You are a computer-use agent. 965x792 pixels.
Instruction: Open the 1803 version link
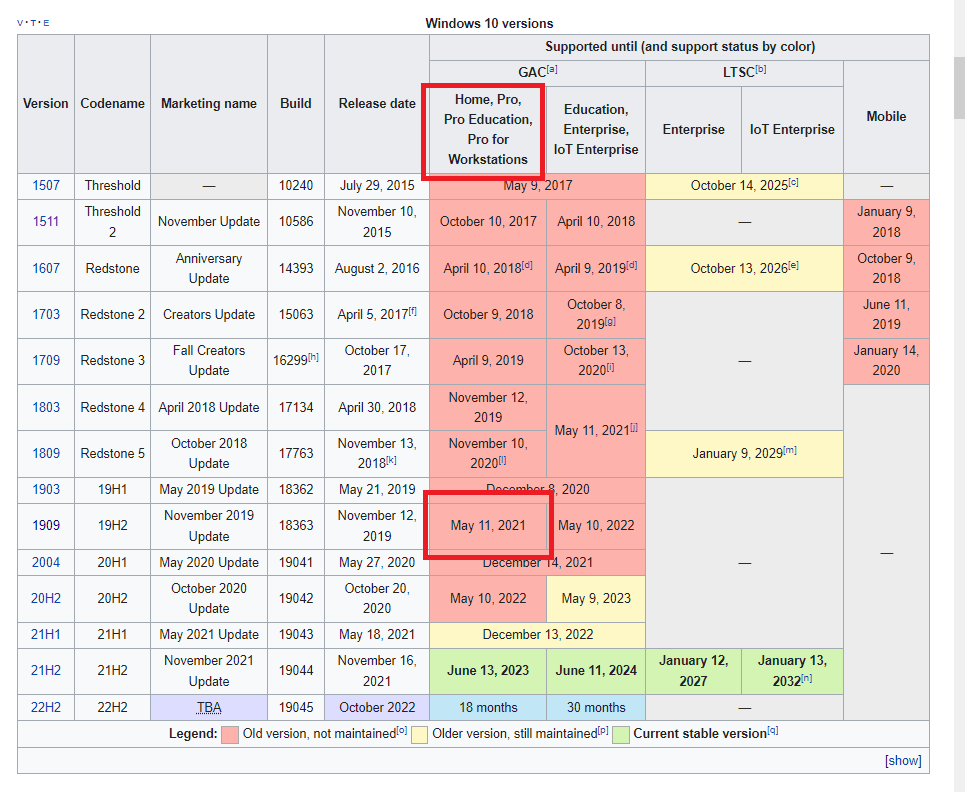46,407
